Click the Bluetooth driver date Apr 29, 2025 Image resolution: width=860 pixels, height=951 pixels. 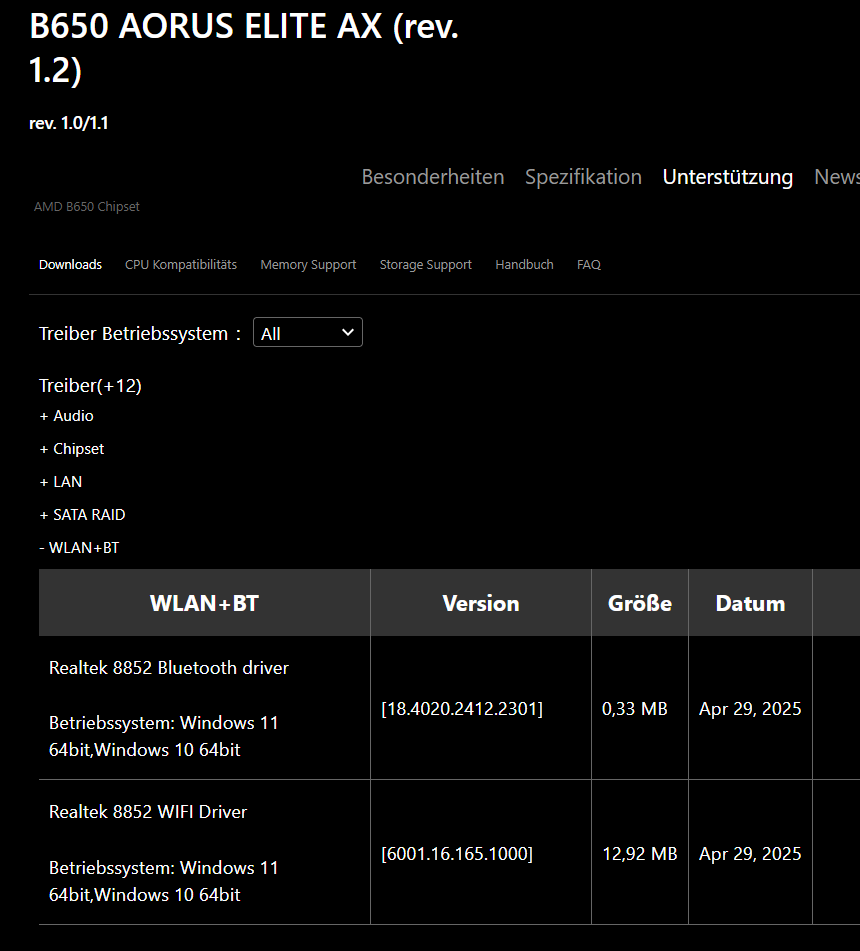[750, 708]
